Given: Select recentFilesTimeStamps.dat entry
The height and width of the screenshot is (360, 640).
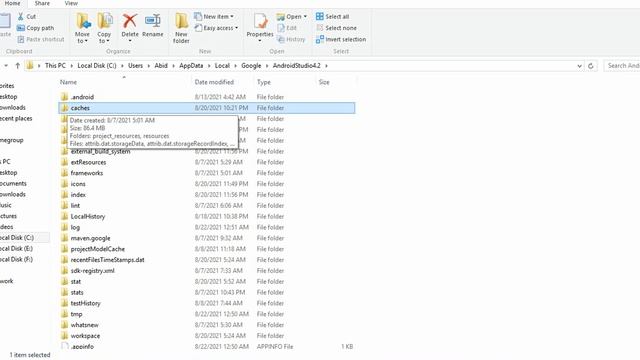Looking at the screenshot, I should click(x=107, y=260).
